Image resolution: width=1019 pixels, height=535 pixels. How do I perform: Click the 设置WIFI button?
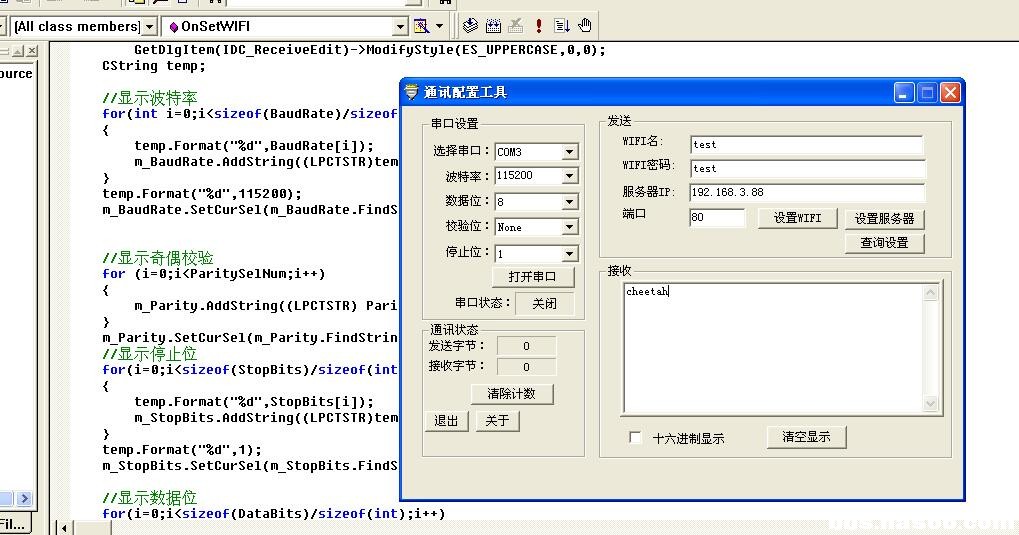797,218
